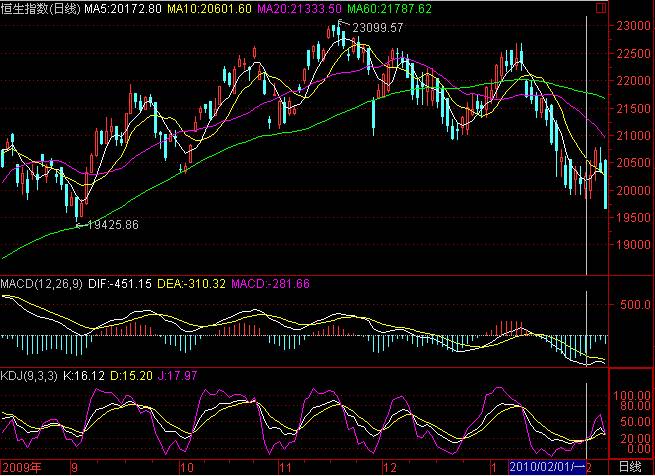Click the 23099.57 high price annotation
This screenshot has height=476, width=655.
[x=378, y=28]
